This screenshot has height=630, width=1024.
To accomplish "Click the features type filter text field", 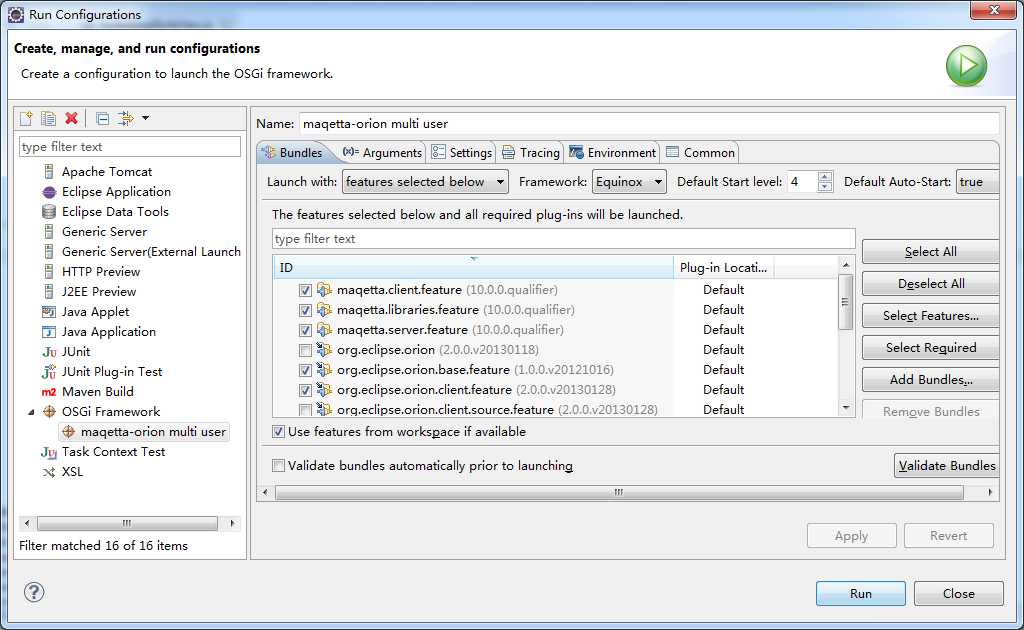I will click(564, 238).
